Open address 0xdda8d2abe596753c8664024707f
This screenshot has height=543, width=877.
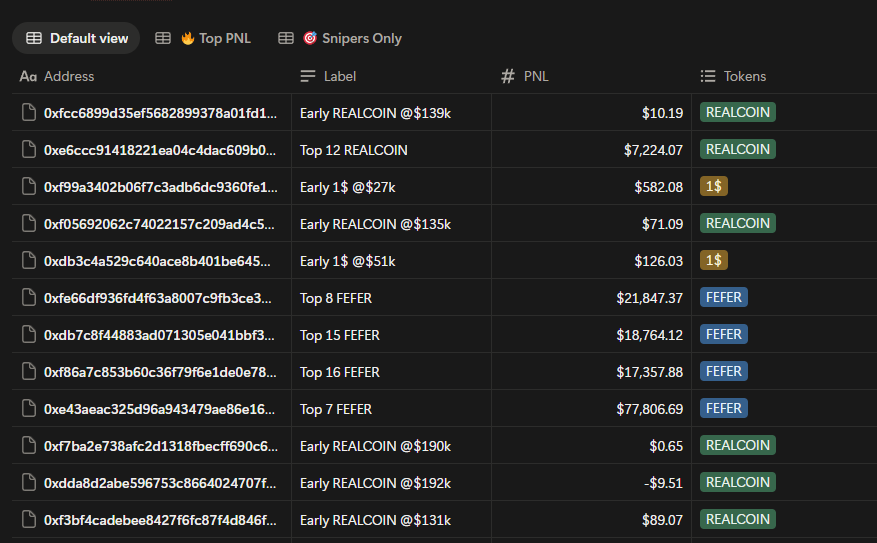pos(160,483)
